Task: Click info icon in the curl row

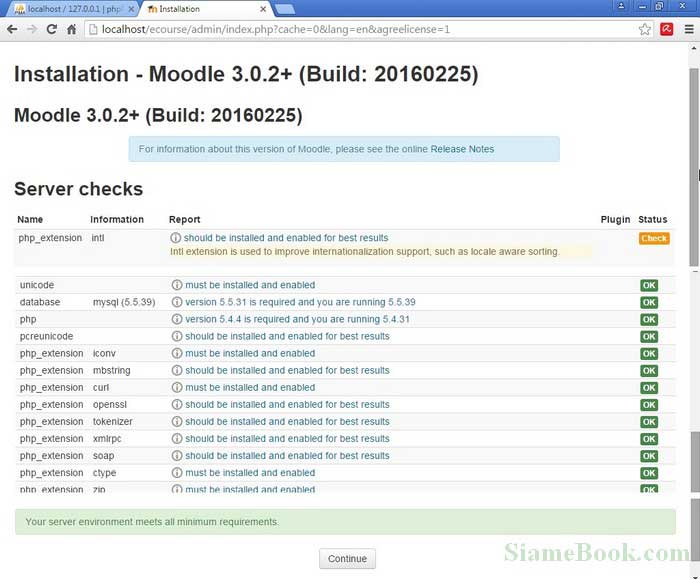Action: pyautogui.click(x=177, y=388)
